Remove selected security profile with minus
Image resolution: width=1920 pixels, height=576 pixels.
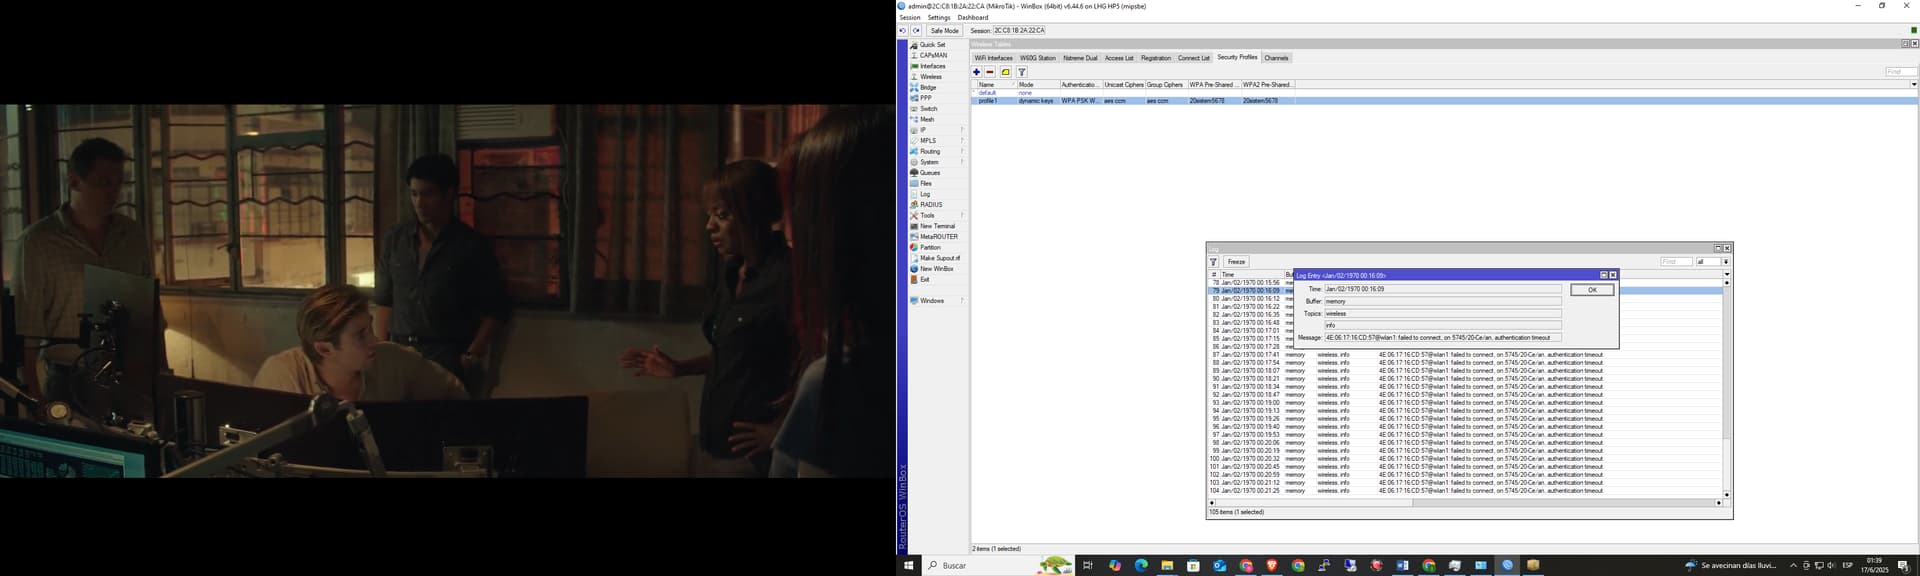(990, 72)
